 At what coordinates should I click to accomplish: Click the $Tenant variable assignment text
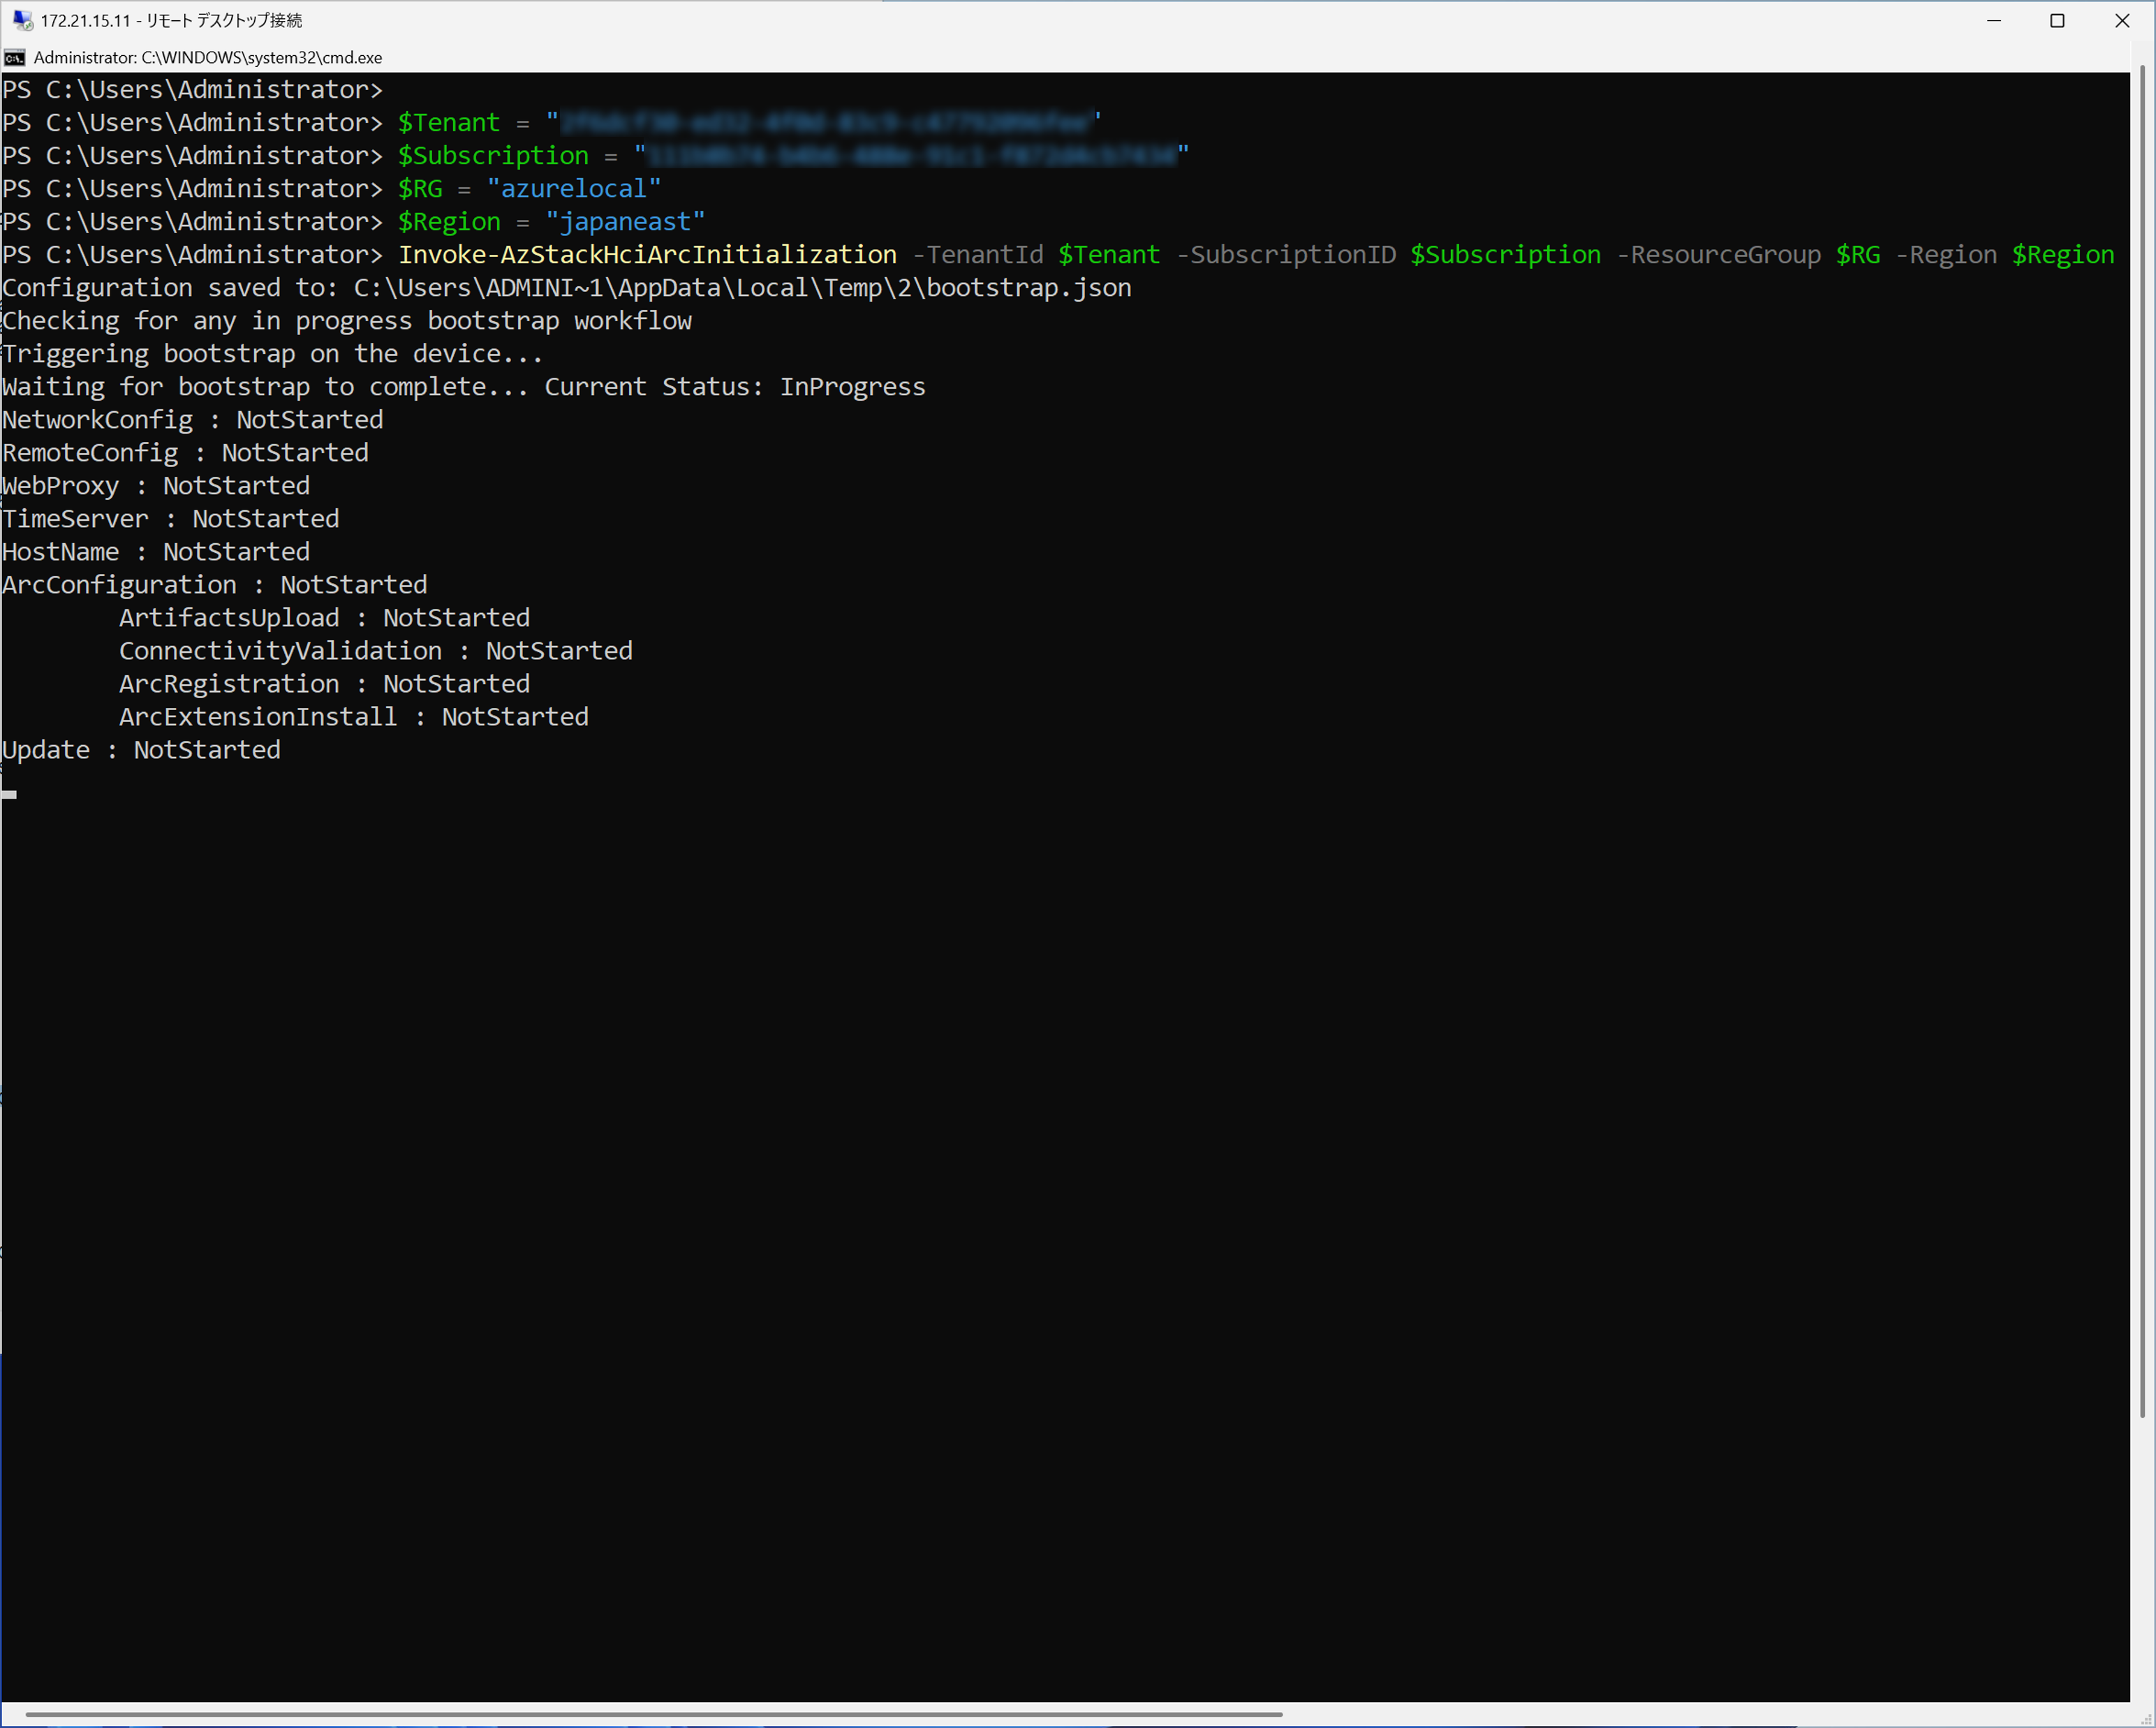(448, 123)
